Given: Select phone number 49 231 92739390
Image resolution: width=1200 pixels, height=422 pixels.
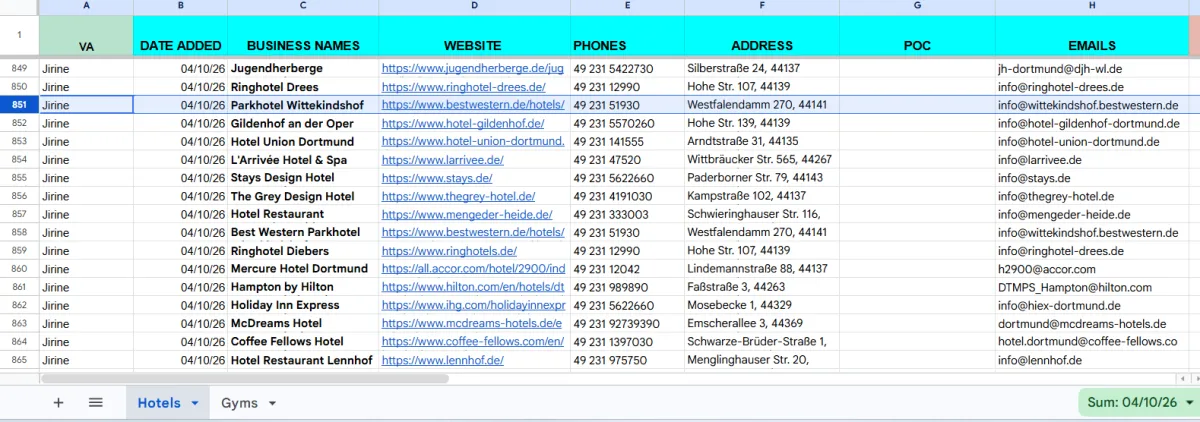Looking at the screenshot, I should (x=626, y=324).
